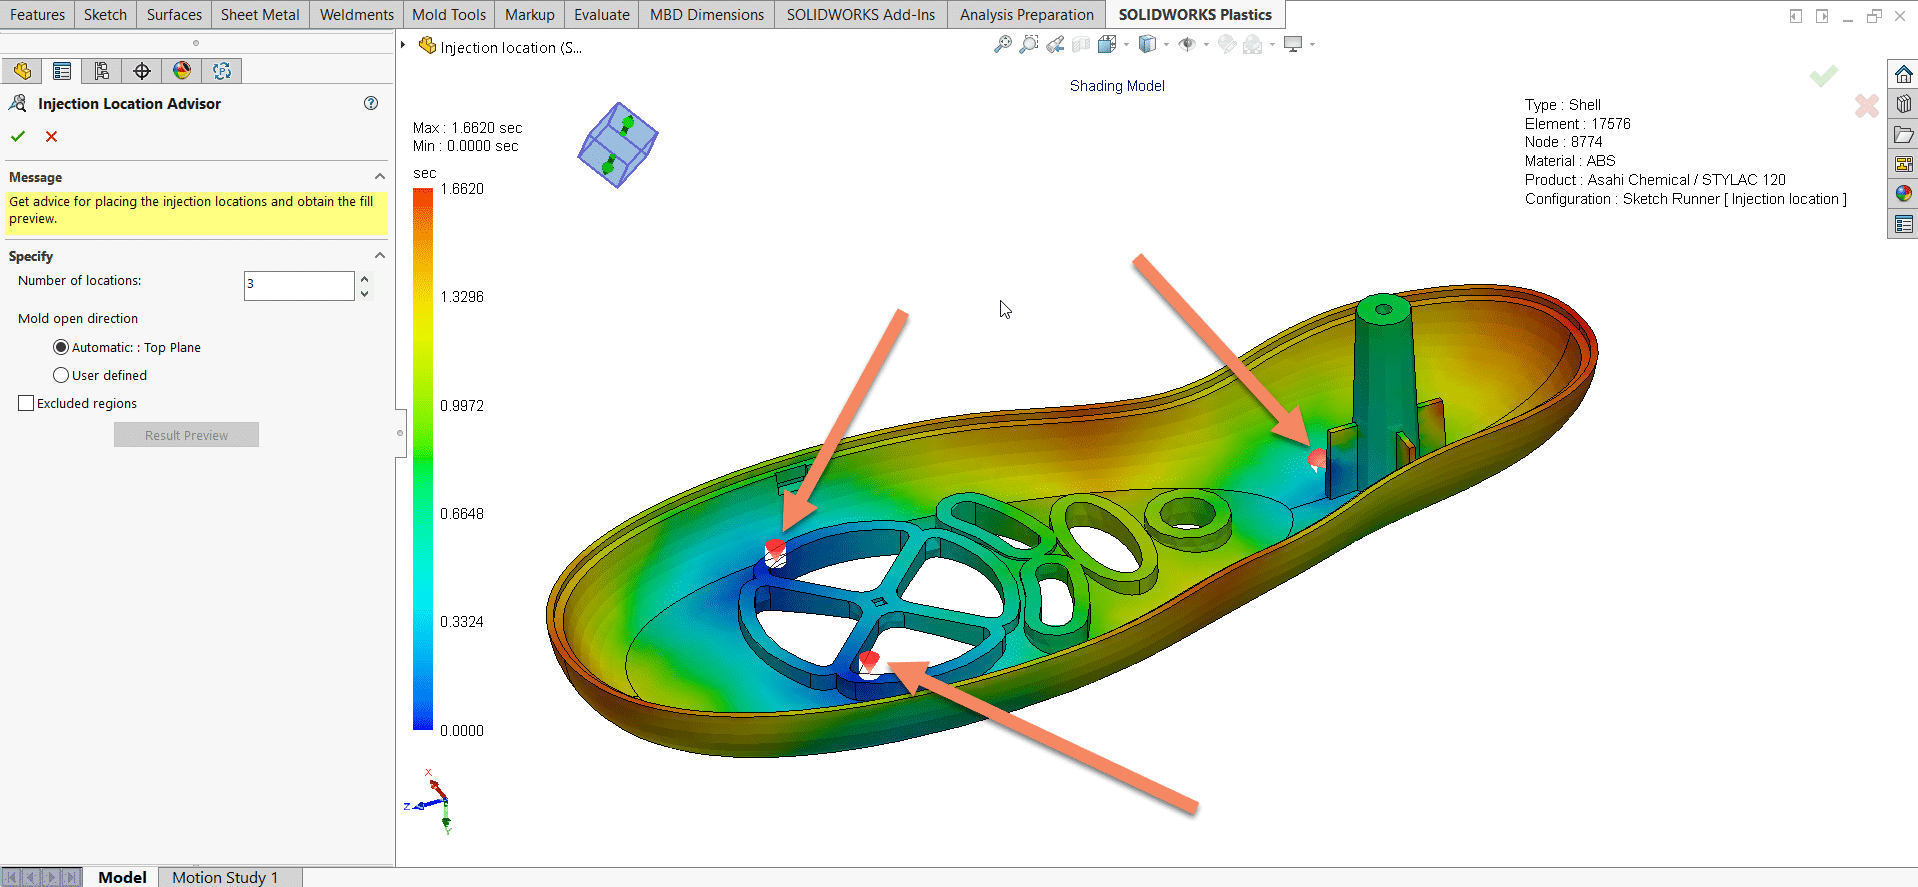Open the DisplayManager color ball tab
Viewport: 1918px width, 887px height.
[182, 71]
